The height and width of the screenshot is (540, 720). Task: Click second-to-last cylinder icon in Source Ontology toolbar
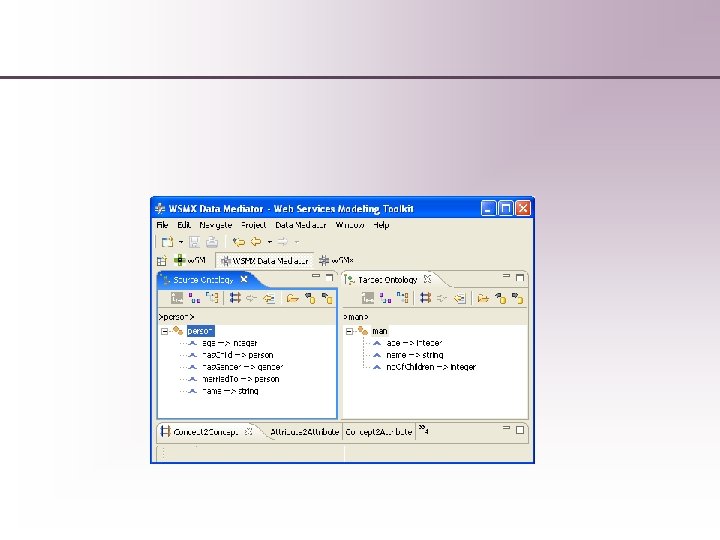pos(310,298)
